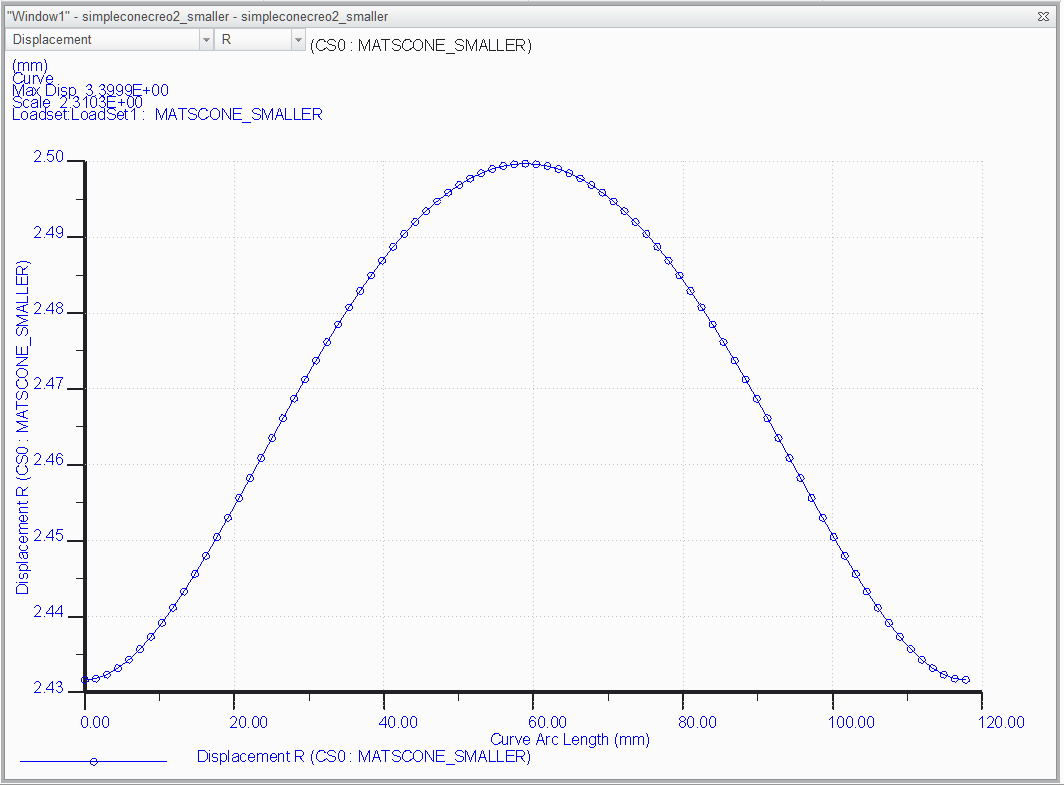Click the 80.00 x-axis tick label
The image size is (1064, 785).
point(698,723)
